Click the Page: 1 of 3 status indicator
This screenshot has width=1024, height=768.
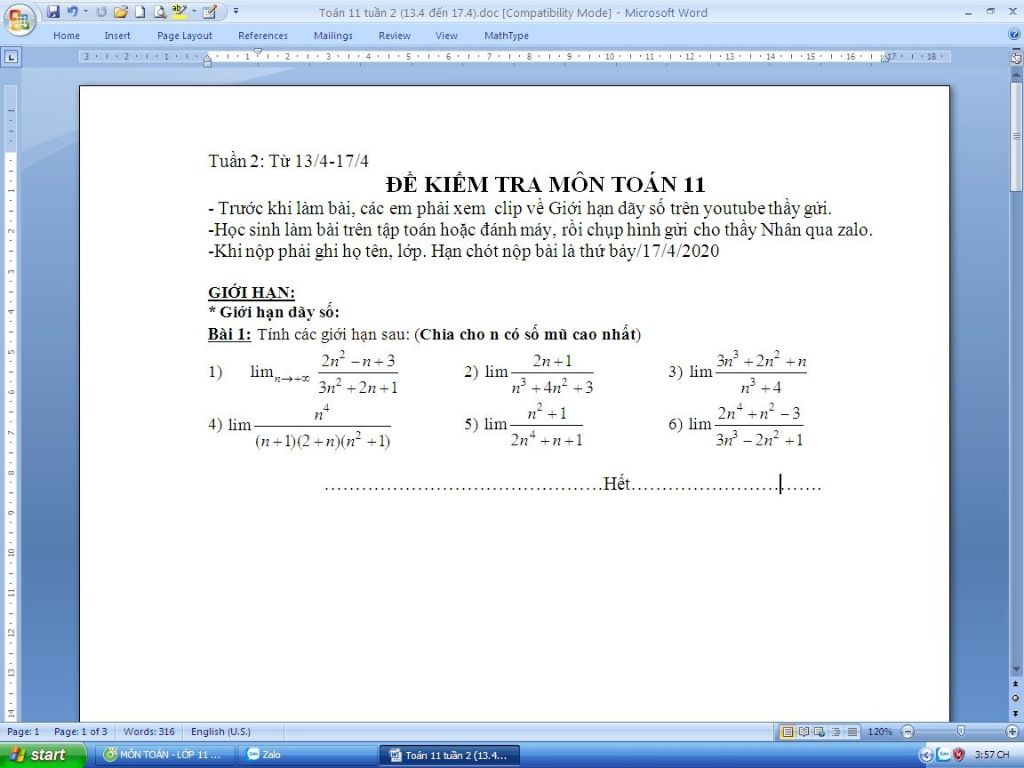(80, 731)
